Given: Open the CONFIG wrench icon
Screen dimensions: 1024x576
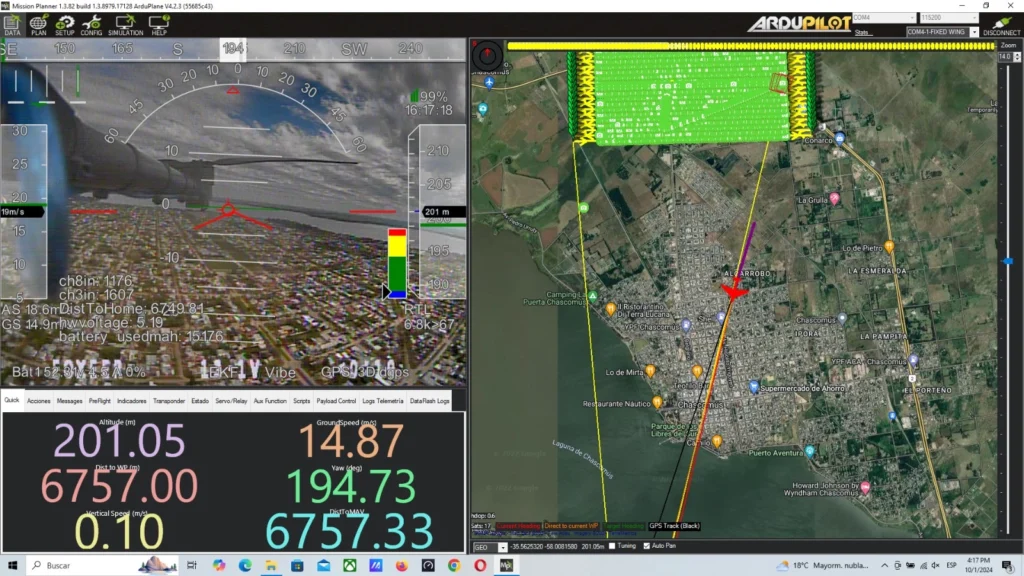Looking at the screenshot, I should 91,25.
